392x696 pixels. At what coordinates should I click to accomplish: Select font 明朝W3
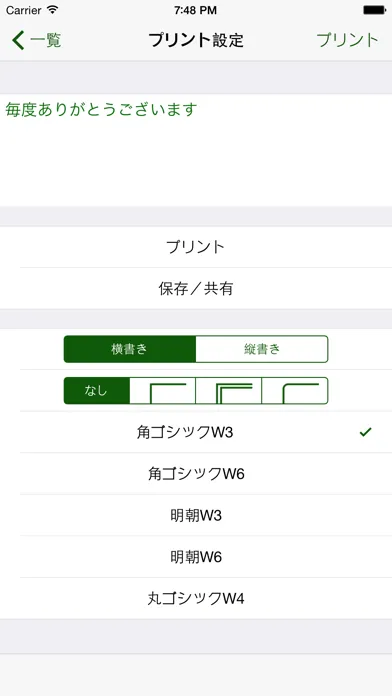[x=196, y=515]
